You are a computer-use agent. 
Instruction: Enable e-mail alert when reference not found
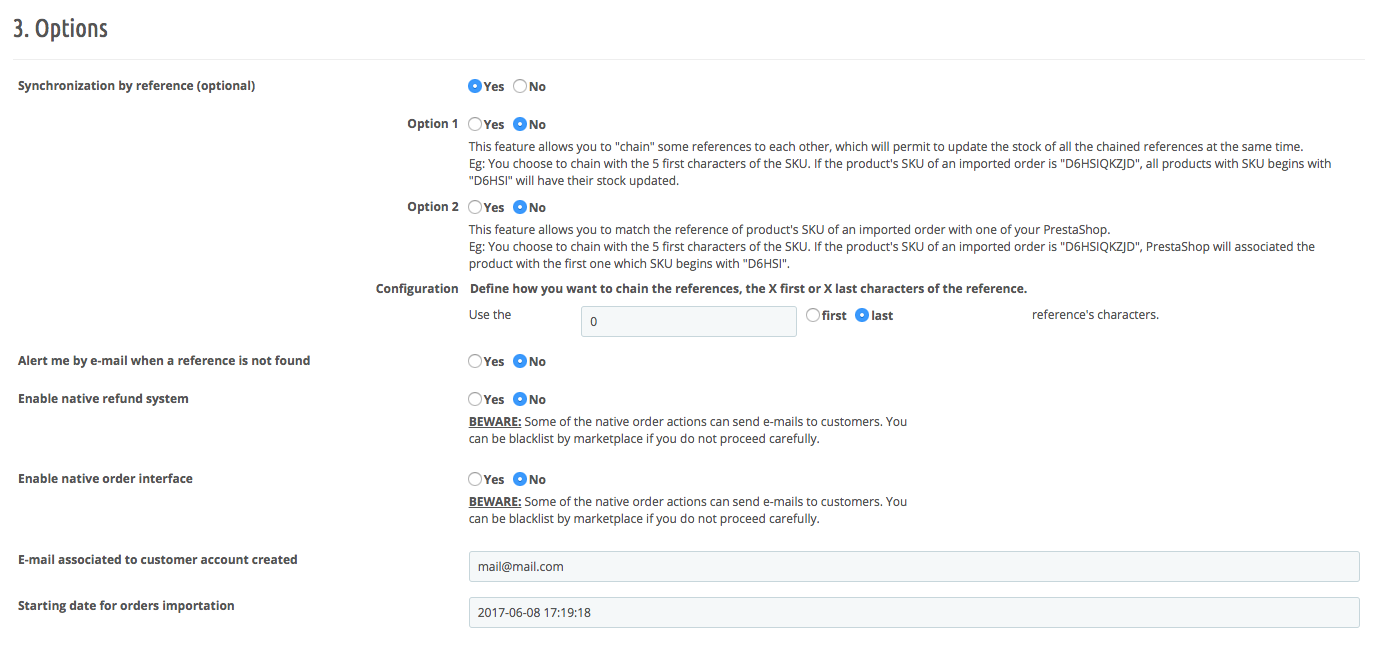pos(475,361)
